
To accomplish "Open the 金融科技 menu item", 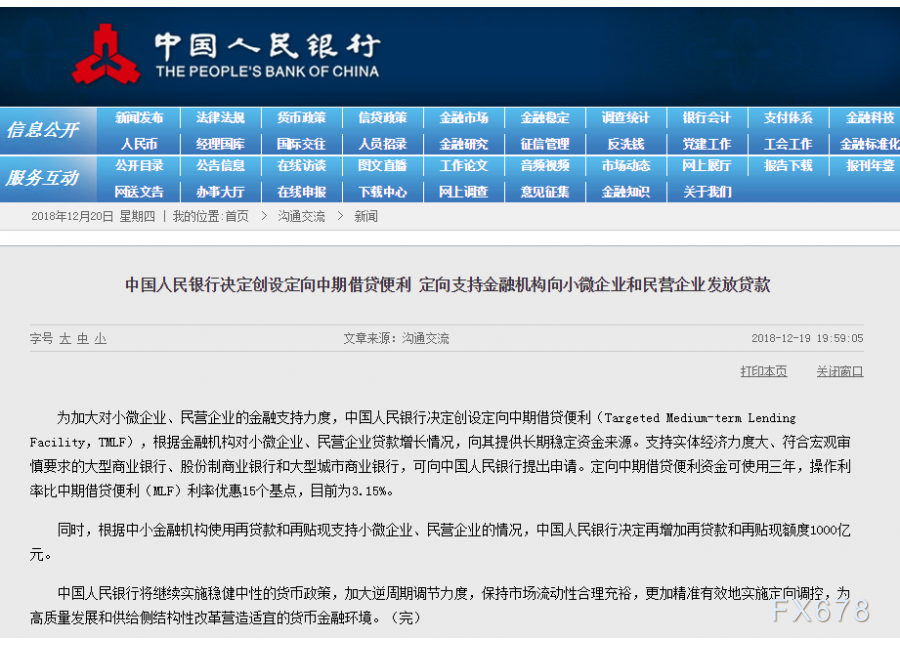I will [x=870, y=118].
